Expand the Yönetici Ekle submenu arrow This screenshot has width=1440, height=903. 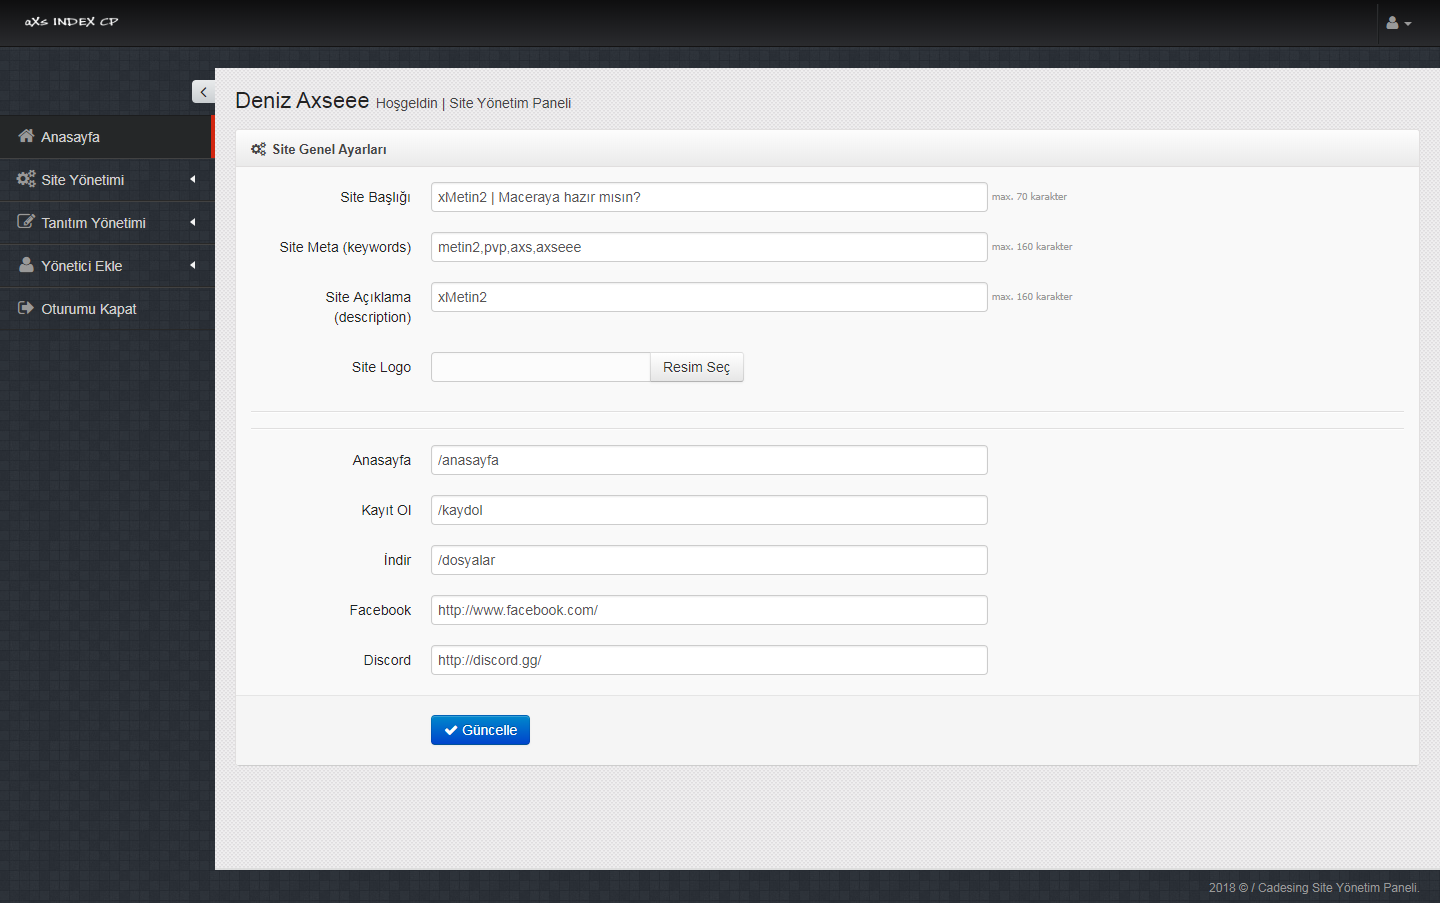coord(193,265)
